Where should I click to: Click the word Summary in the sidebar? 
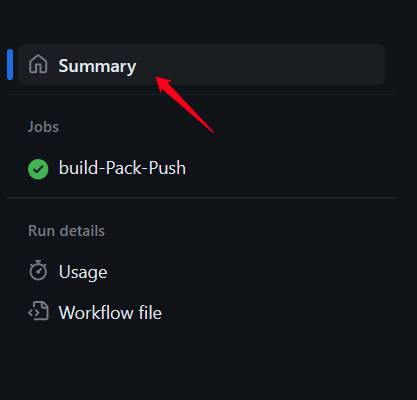97,66
